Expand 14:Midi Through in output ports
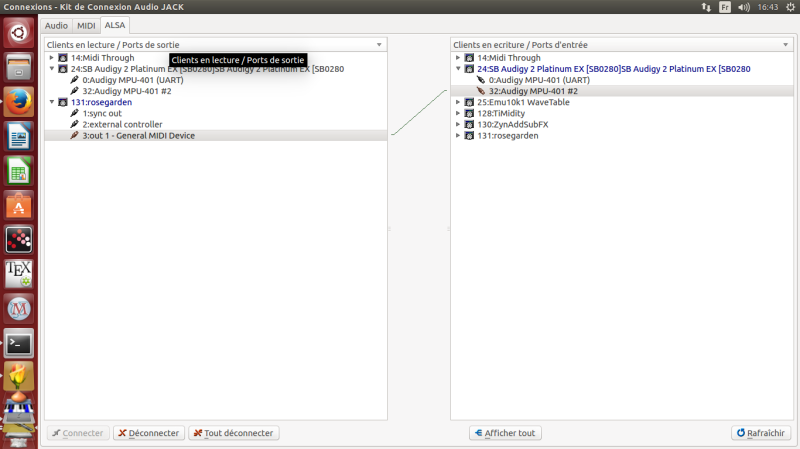Viewport: 800px width, 449px height. [x=52, y=58]
